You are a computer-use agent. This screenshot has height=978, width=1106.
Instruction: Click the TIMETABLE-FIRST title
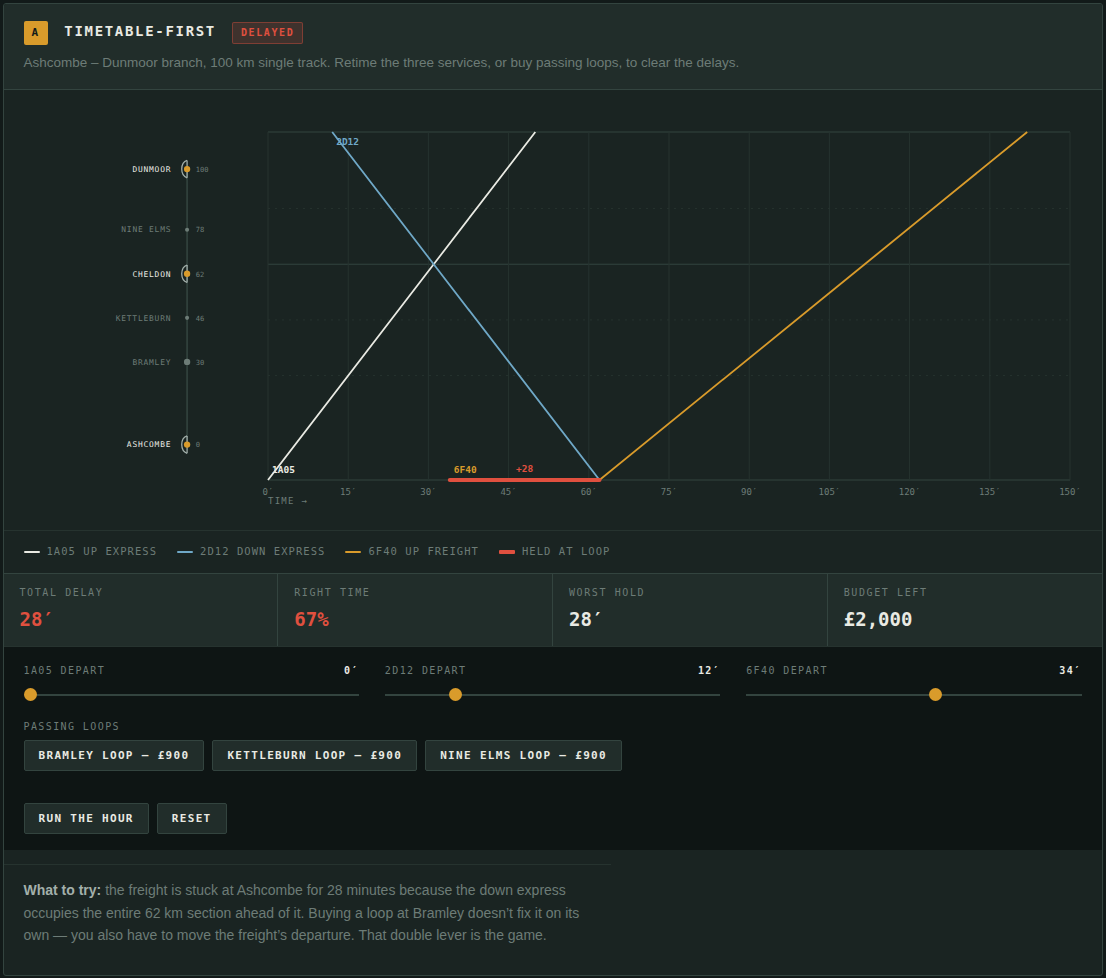[140, 32]
